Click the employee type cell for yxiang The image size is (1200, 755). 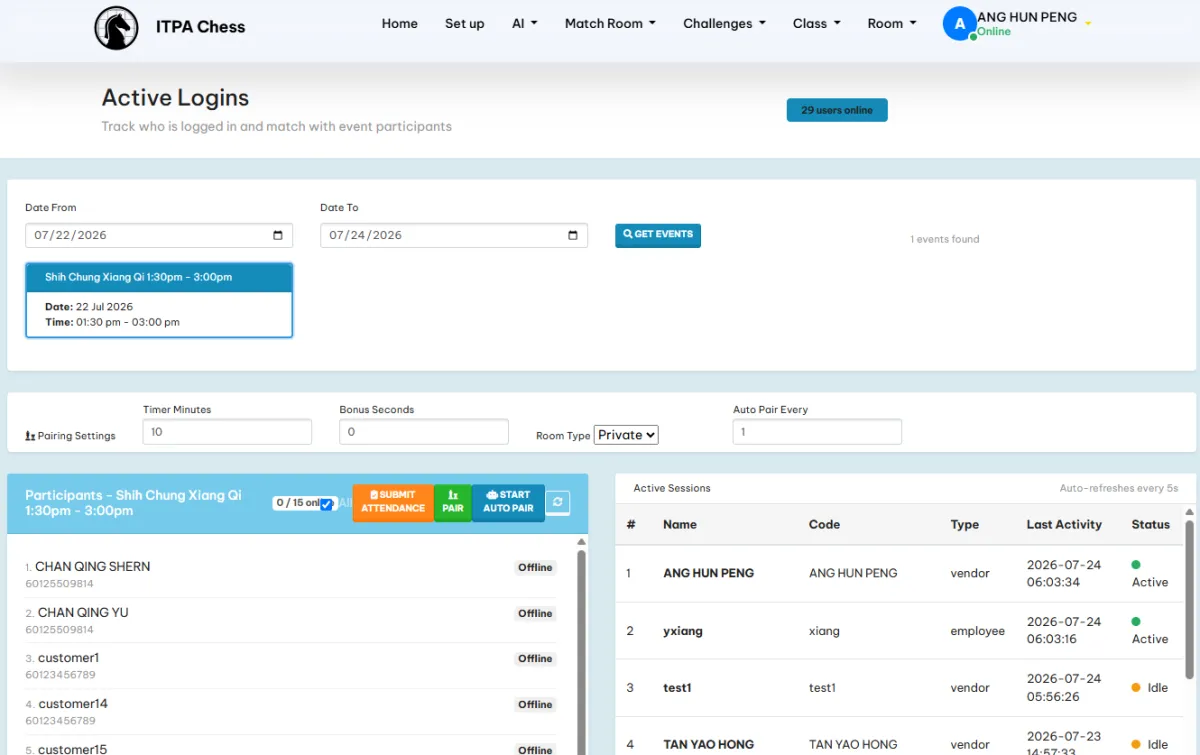(x=978, y=631)
